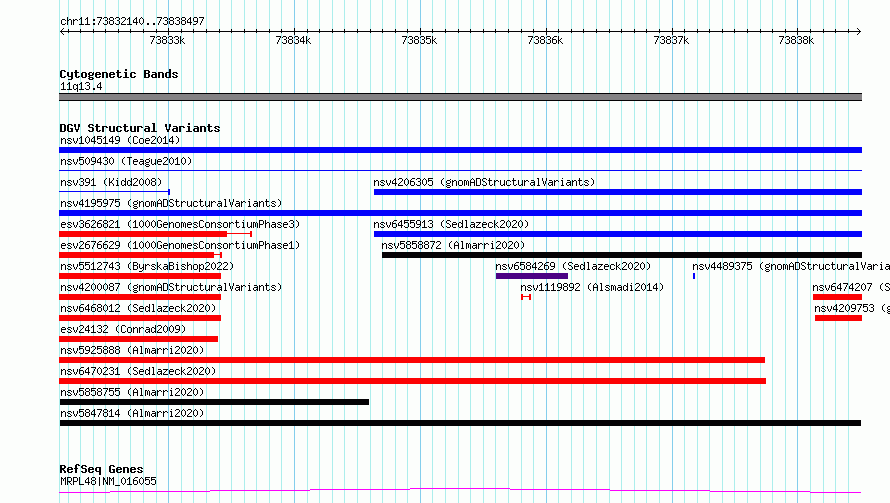
Task: Click the small red marker under nsv1119892
Action: click(x=526, y=297)
